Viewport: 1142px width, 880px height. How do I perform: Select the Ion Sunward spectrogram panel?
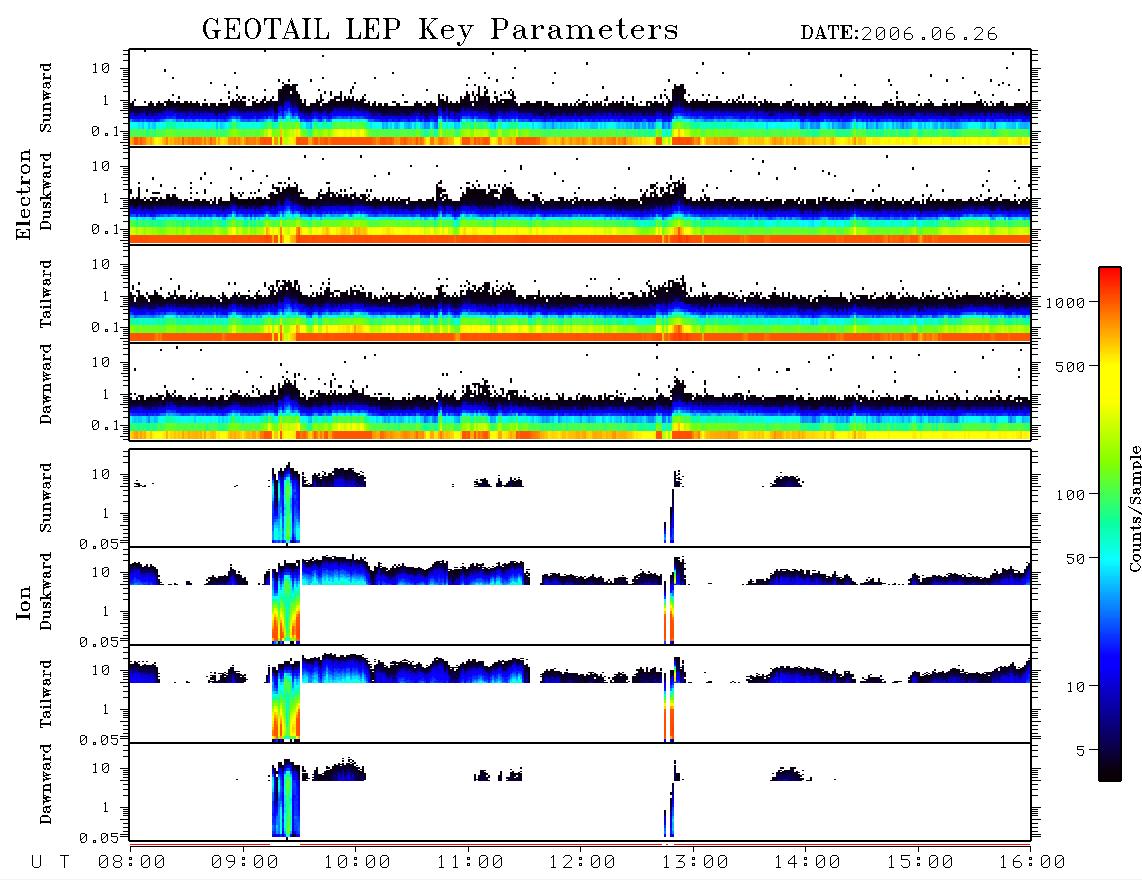tap(580, 498)
